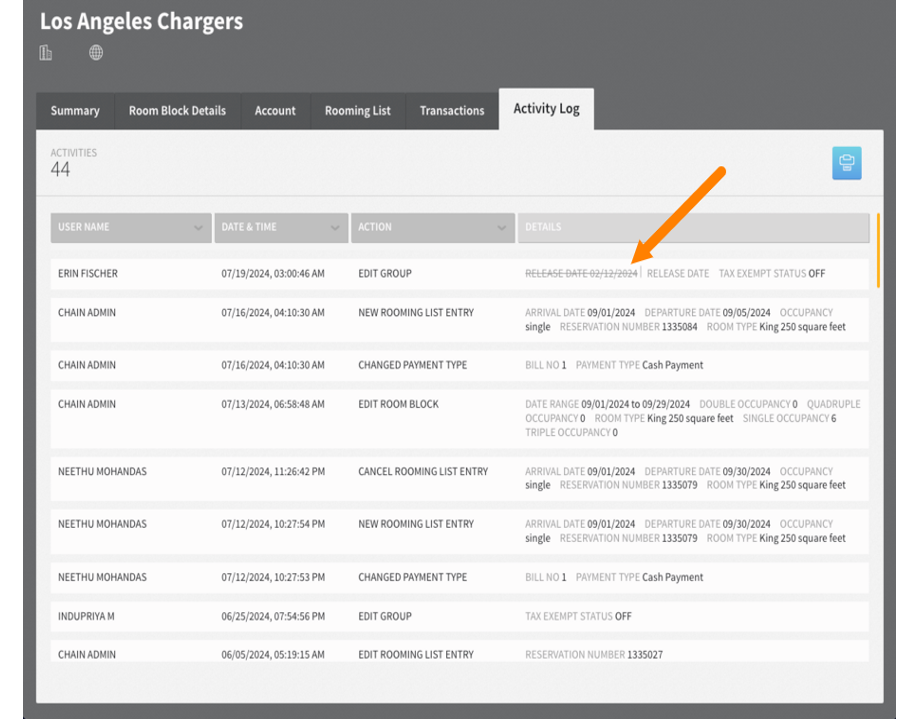Expand the Action column filter chevron
Viewport: 920px width, 719px height.
coord(502,228)
